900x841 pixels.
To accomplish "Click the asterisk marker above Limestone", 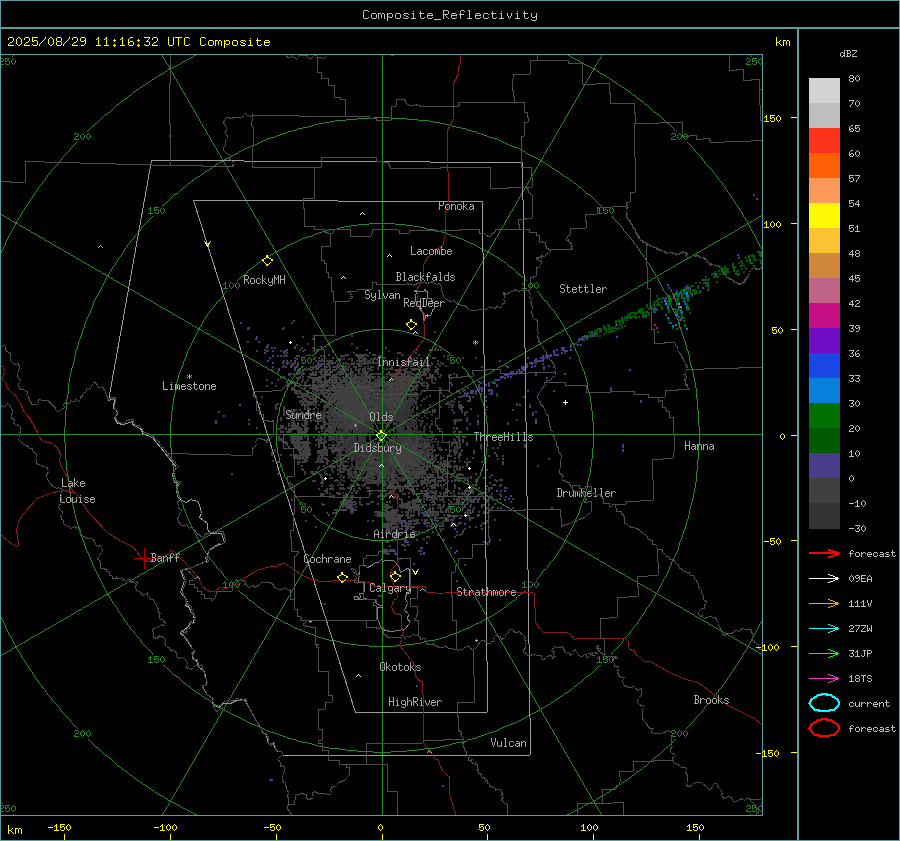I will pyautogui.click(x=189, y=377).
